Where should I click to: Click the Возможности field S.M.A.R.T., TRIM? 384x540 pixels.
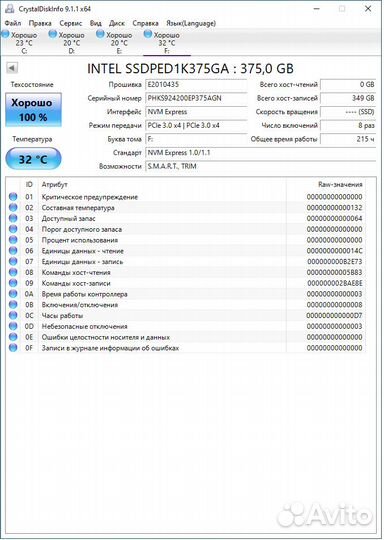(260, 166)
